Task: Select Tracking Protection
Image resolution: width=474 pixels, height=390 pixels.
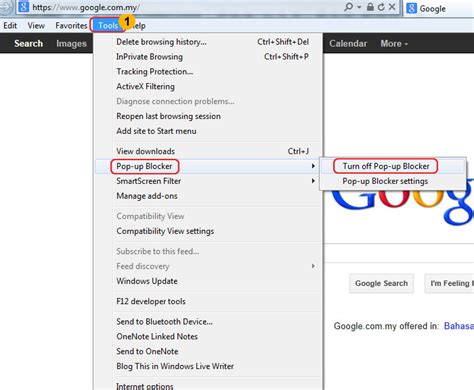Action: pyautogui.click(x=208, y=72)
